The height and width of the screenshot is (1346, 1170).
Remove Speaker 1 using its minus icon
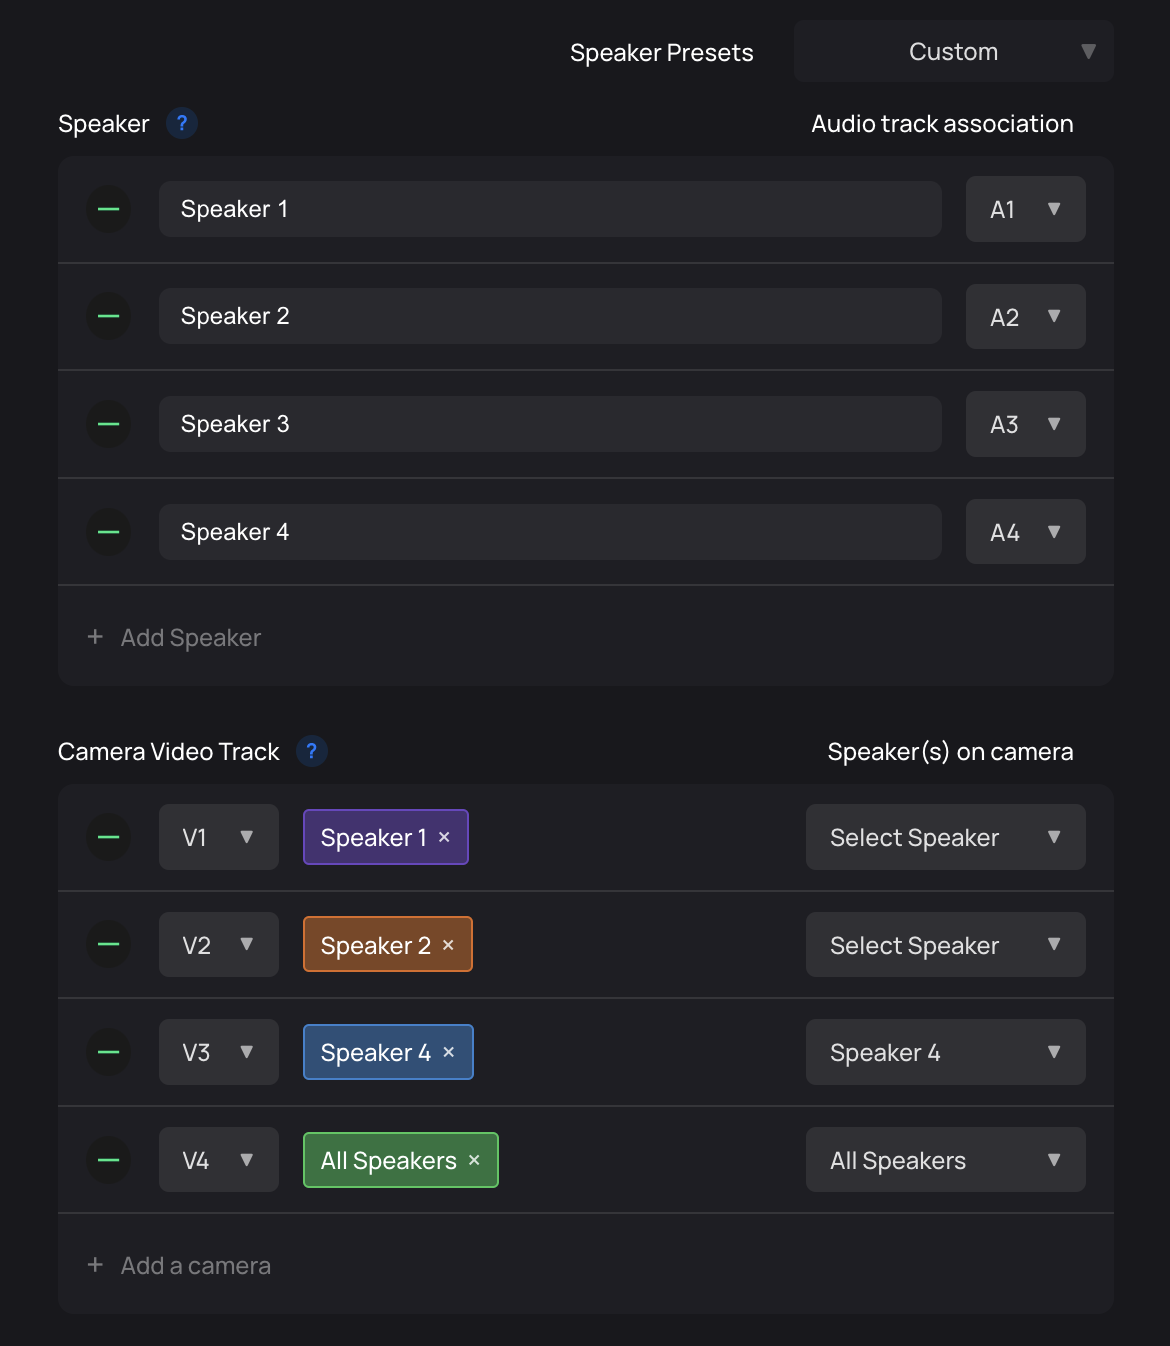[108, 209]
